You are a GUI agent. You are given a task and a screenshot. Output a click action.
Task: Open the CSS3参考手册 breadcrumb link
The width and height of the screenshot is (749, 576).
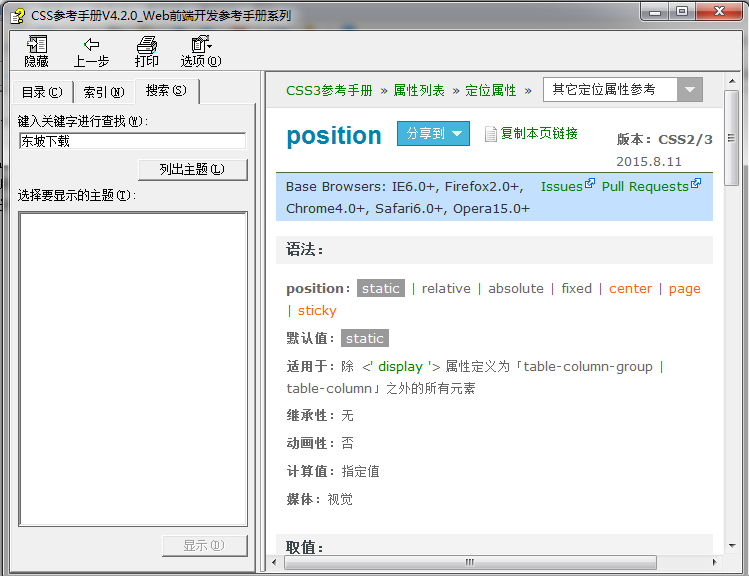[x=329, y=90]
